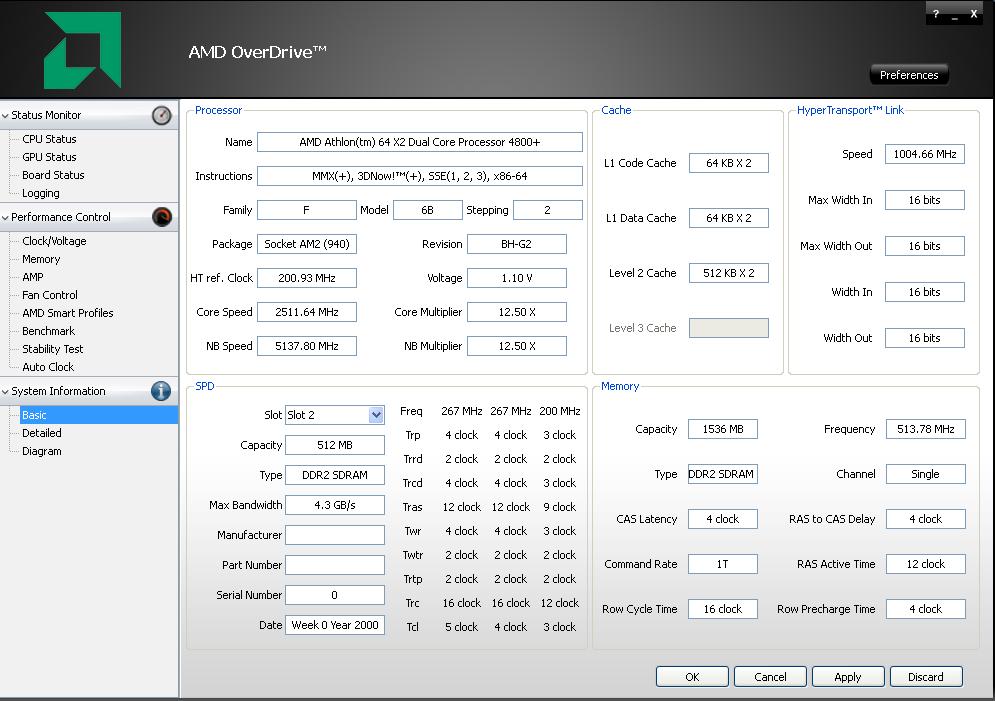Click the Core Multiplier field
This screenshot has width=995, height=701.
(x=517, y=312)
